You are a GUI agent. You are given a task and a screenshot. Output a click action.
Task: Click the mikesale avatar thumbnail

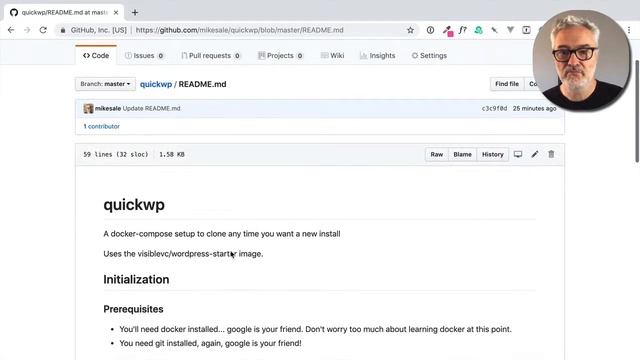(x=88, y=109)
